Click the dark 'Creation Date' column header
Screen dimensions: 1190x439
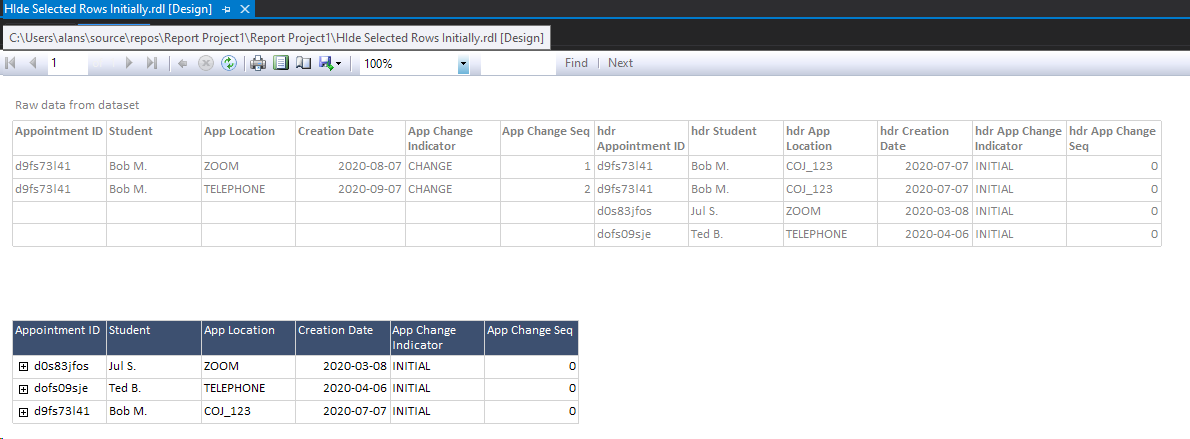click(x=343, y=337)
